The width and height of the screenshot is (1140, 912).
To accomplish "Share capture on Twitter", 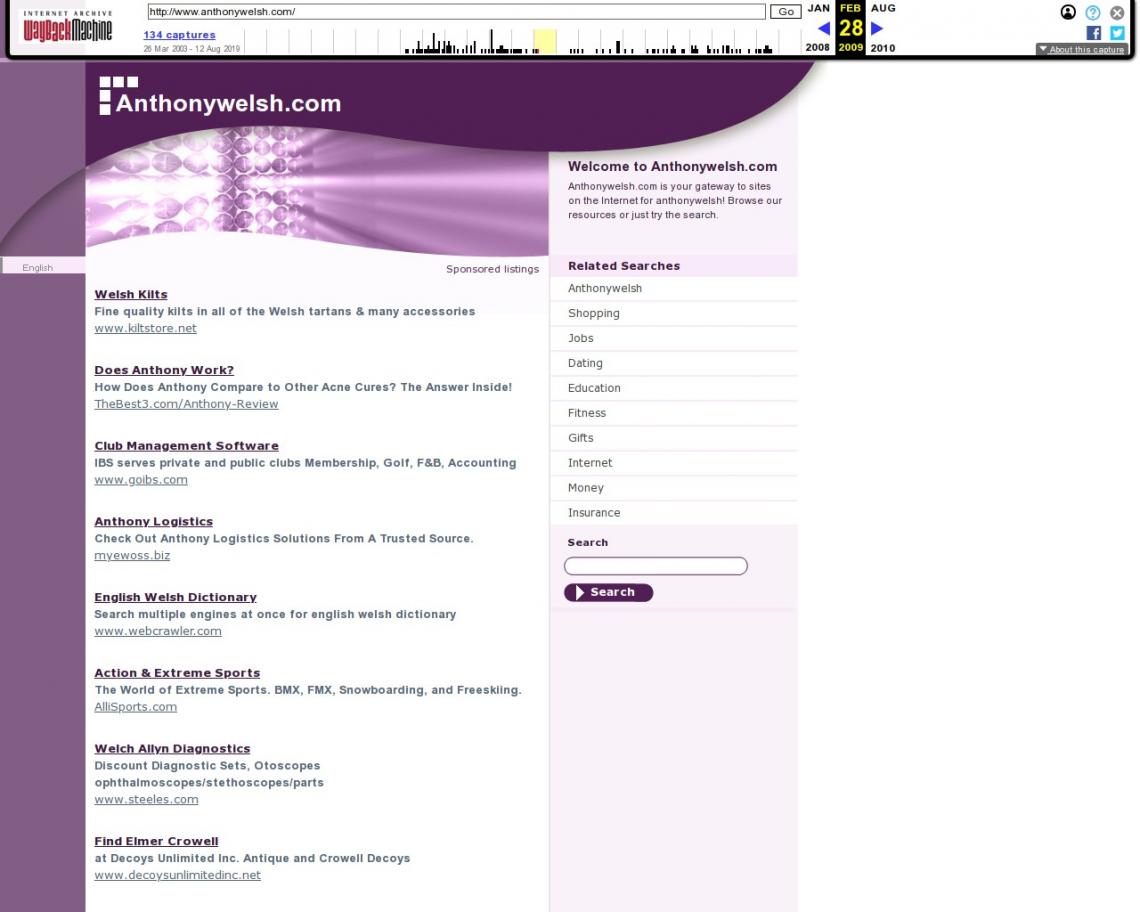I will click(x=1117, y=33).
